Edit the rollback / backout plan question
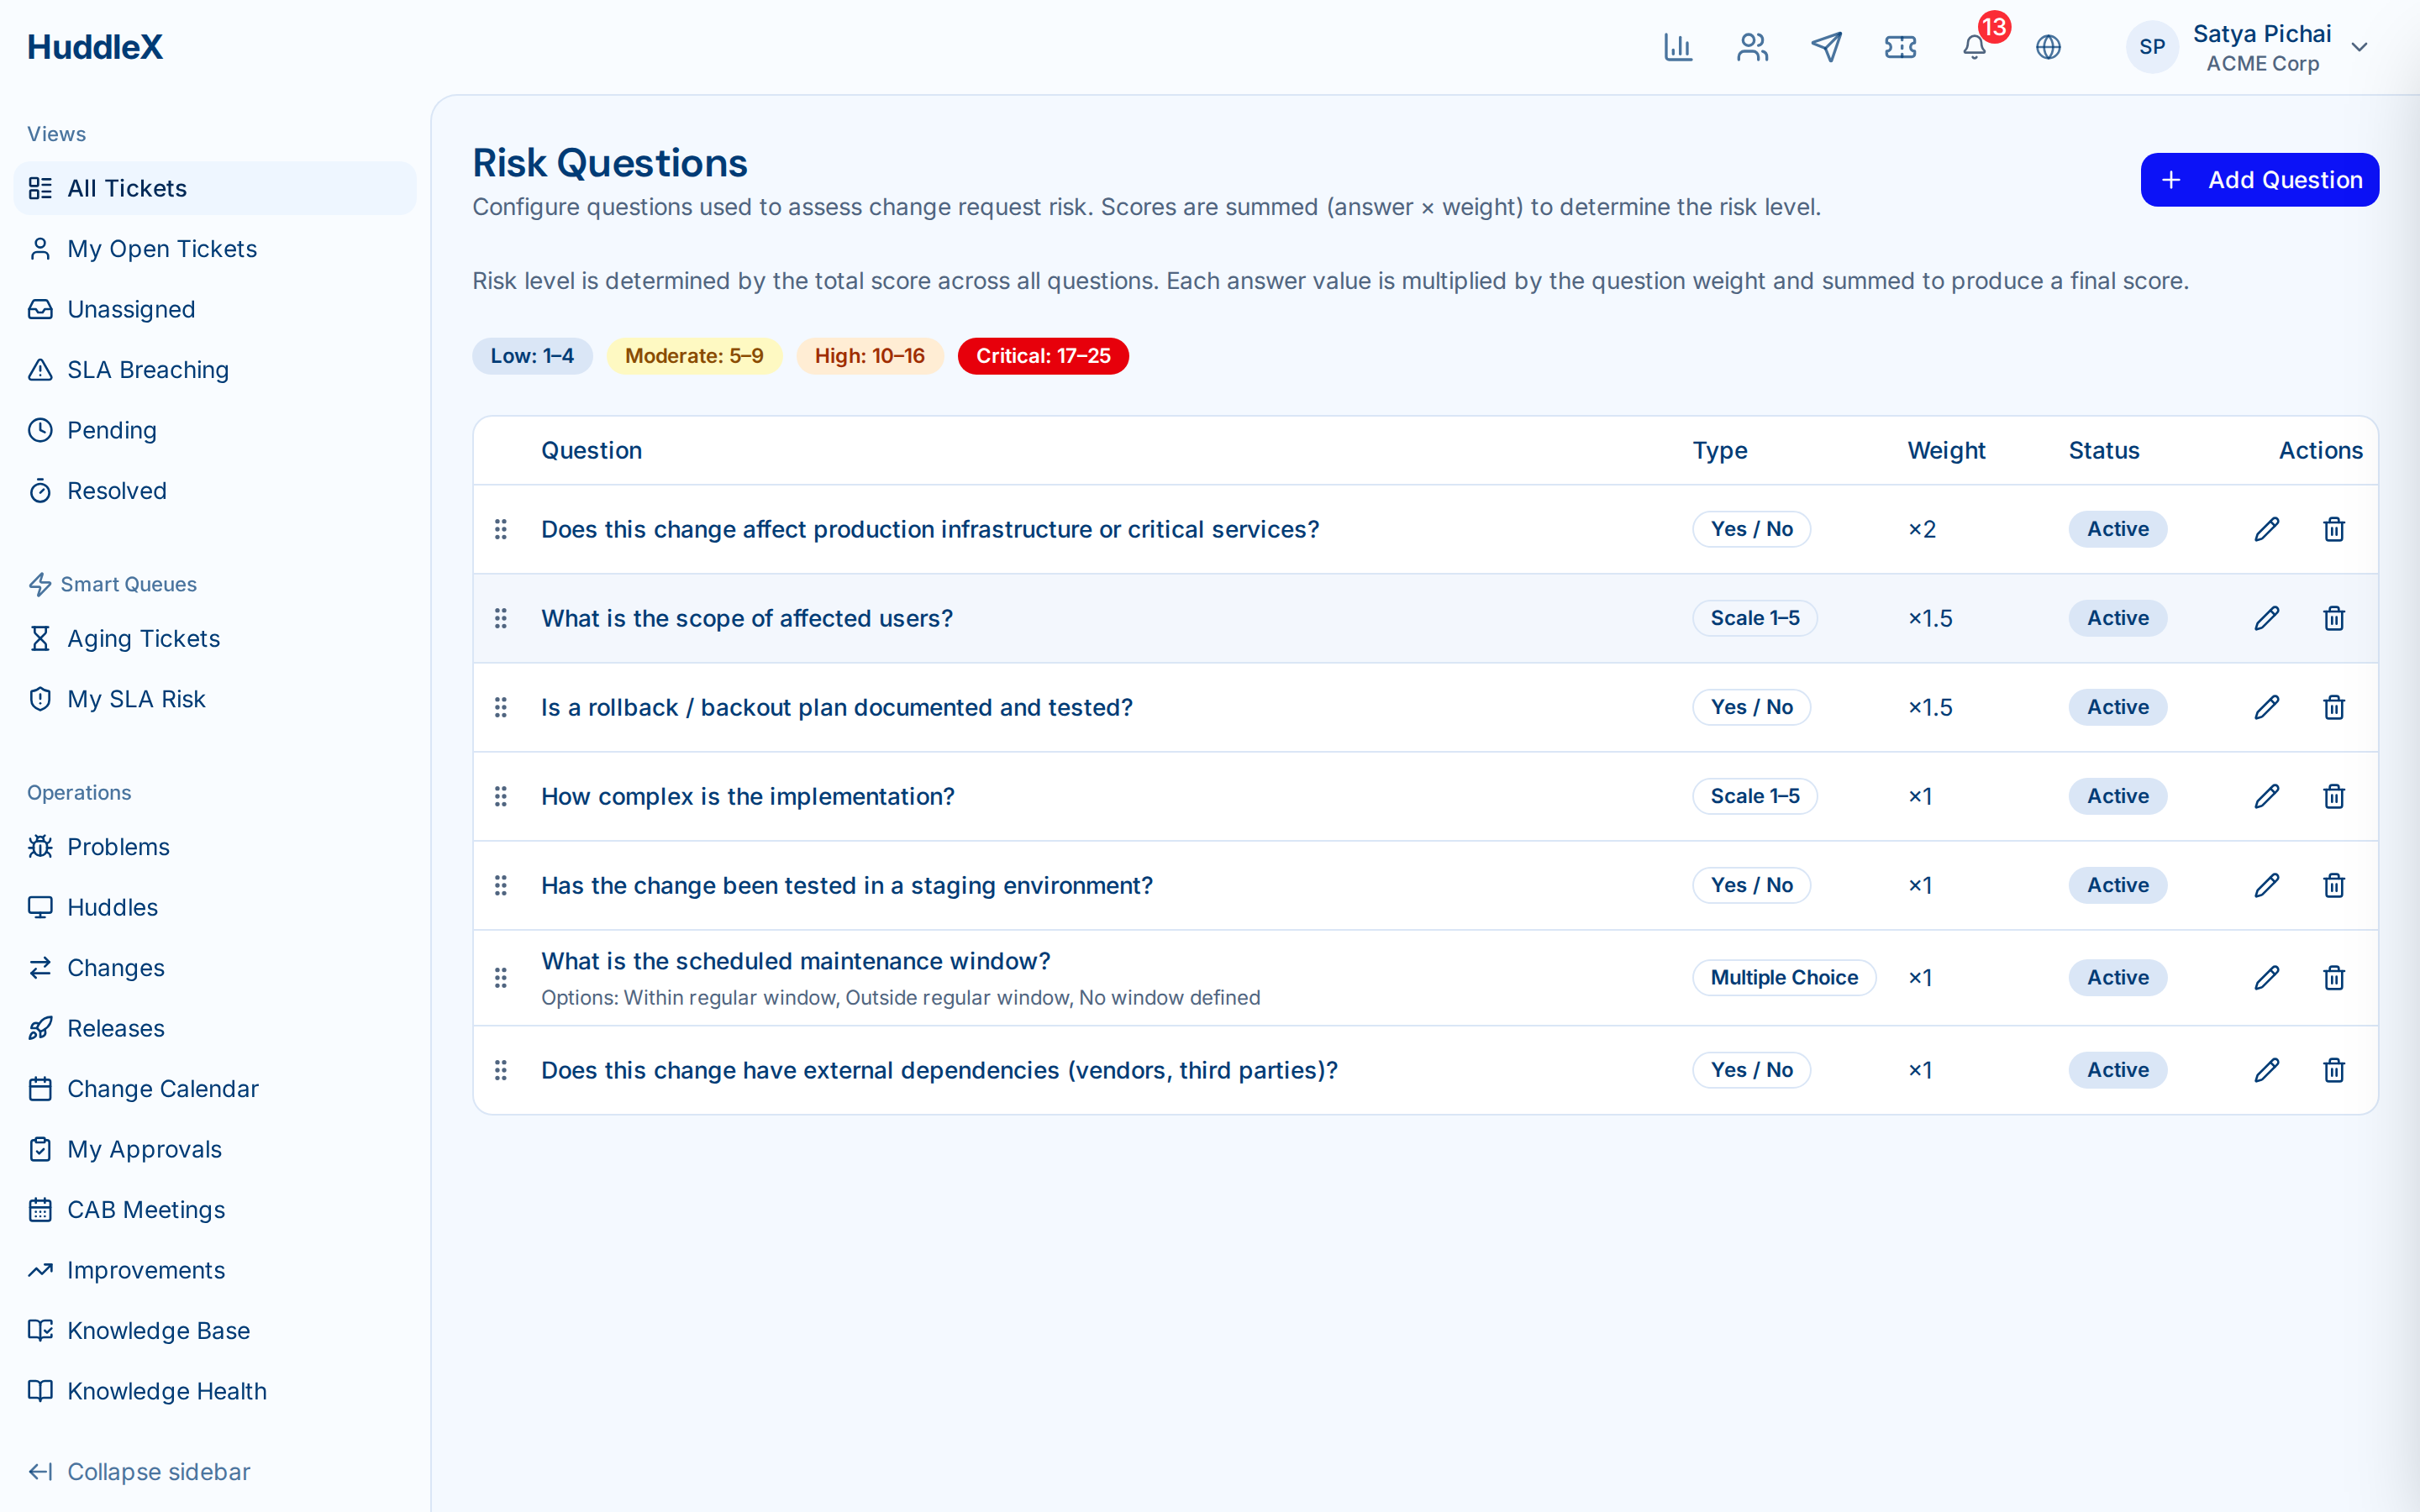The height and width of the screenshot is (1512, 2420). coord(2267,707)
